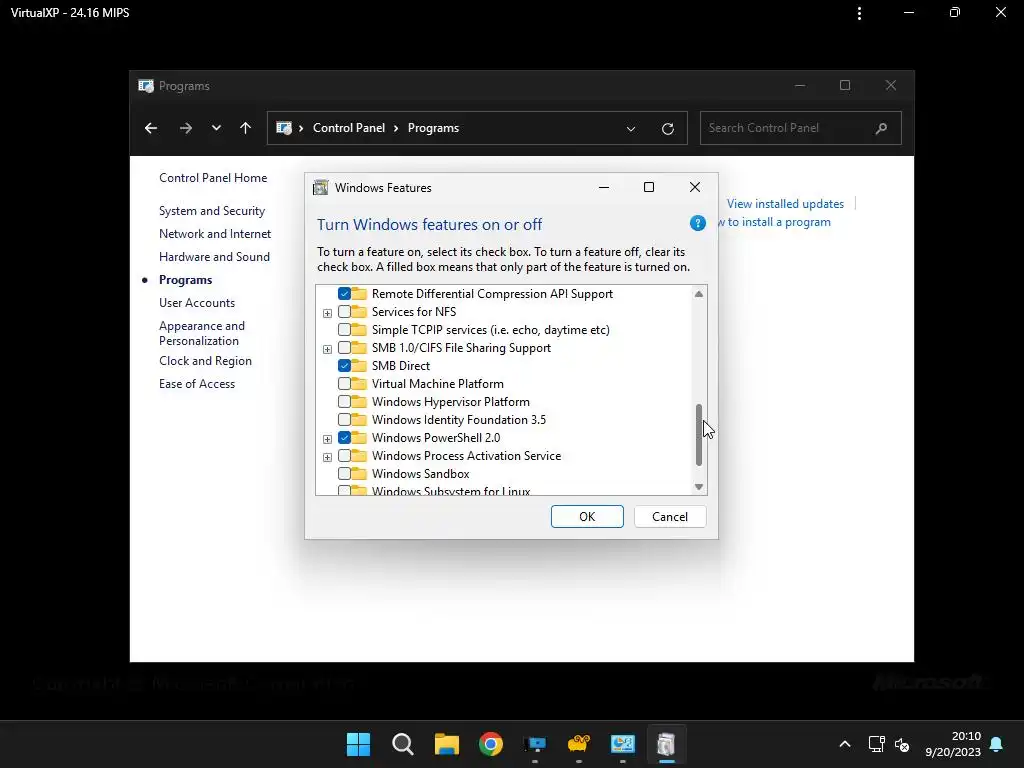Go up one level with the Up arrow
The height and width of the screenshot is (768, 1024).
(246, 128)
